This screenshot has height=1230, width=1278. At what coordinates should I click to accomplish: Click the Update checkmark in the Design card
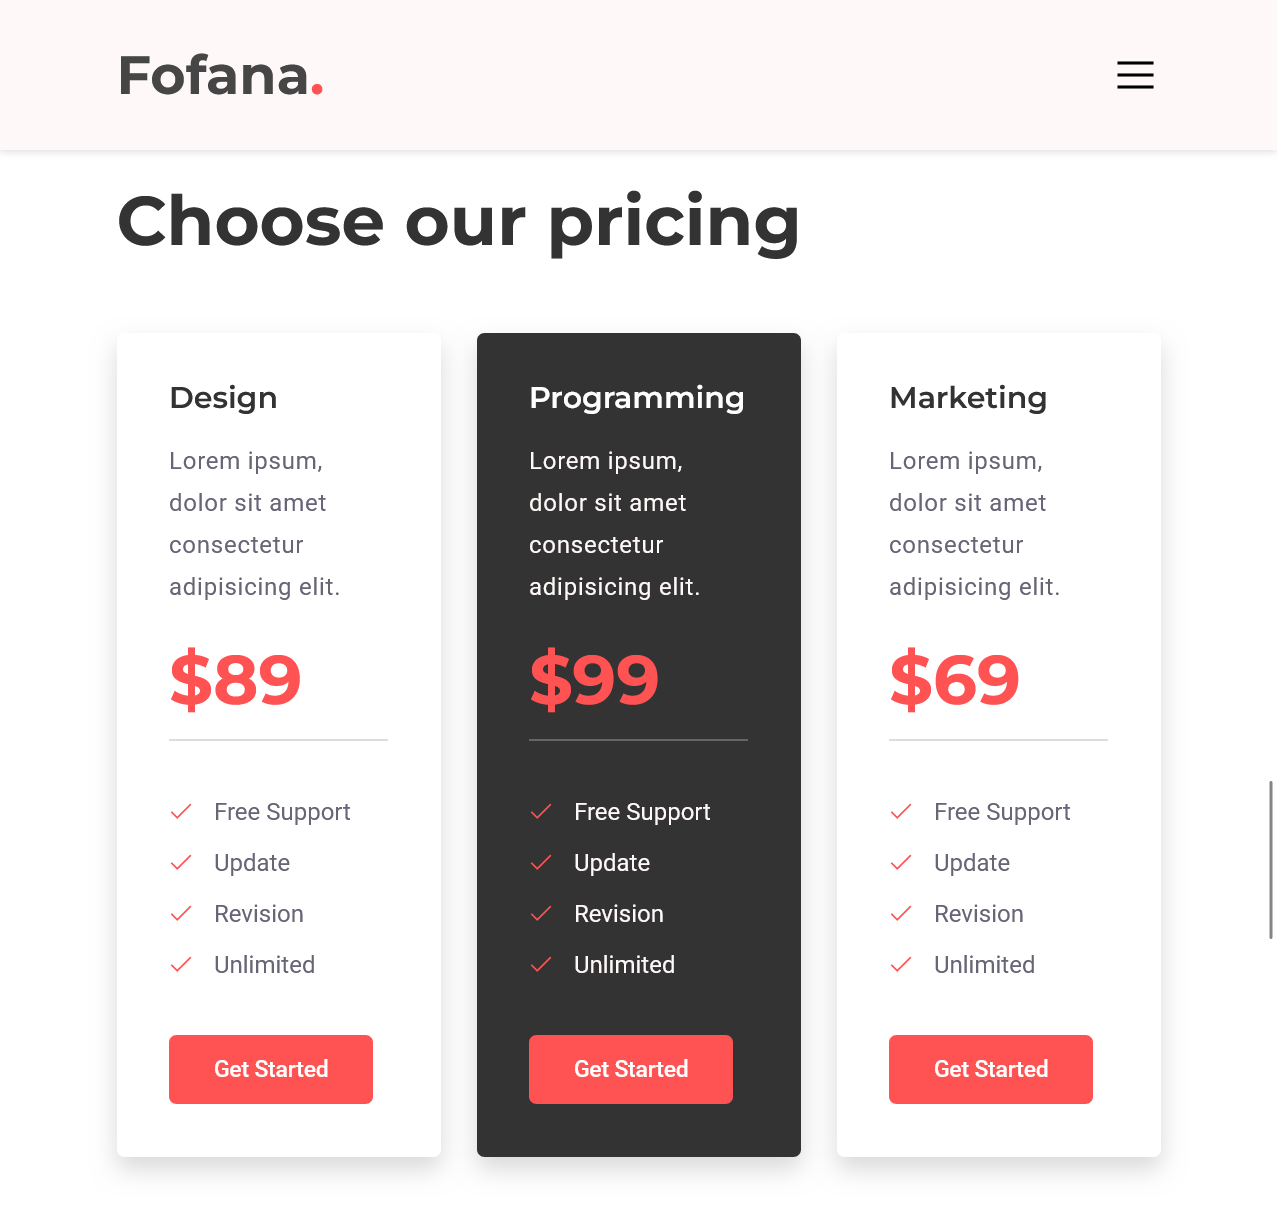point(181,862)
